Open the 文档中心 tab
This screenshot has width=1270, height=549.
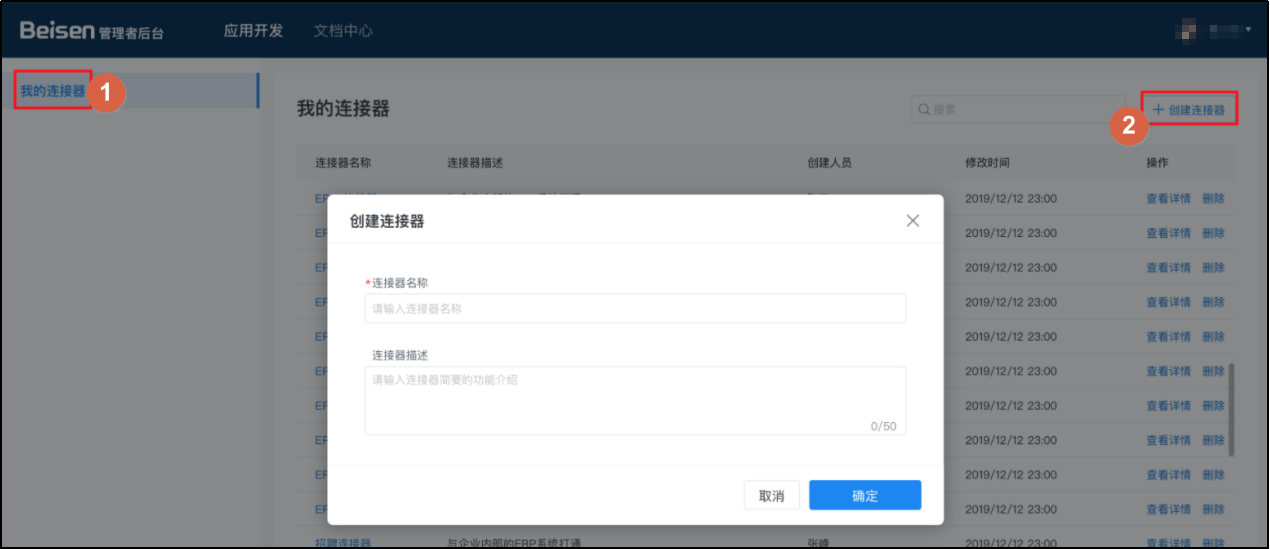(x=343, y=31)
